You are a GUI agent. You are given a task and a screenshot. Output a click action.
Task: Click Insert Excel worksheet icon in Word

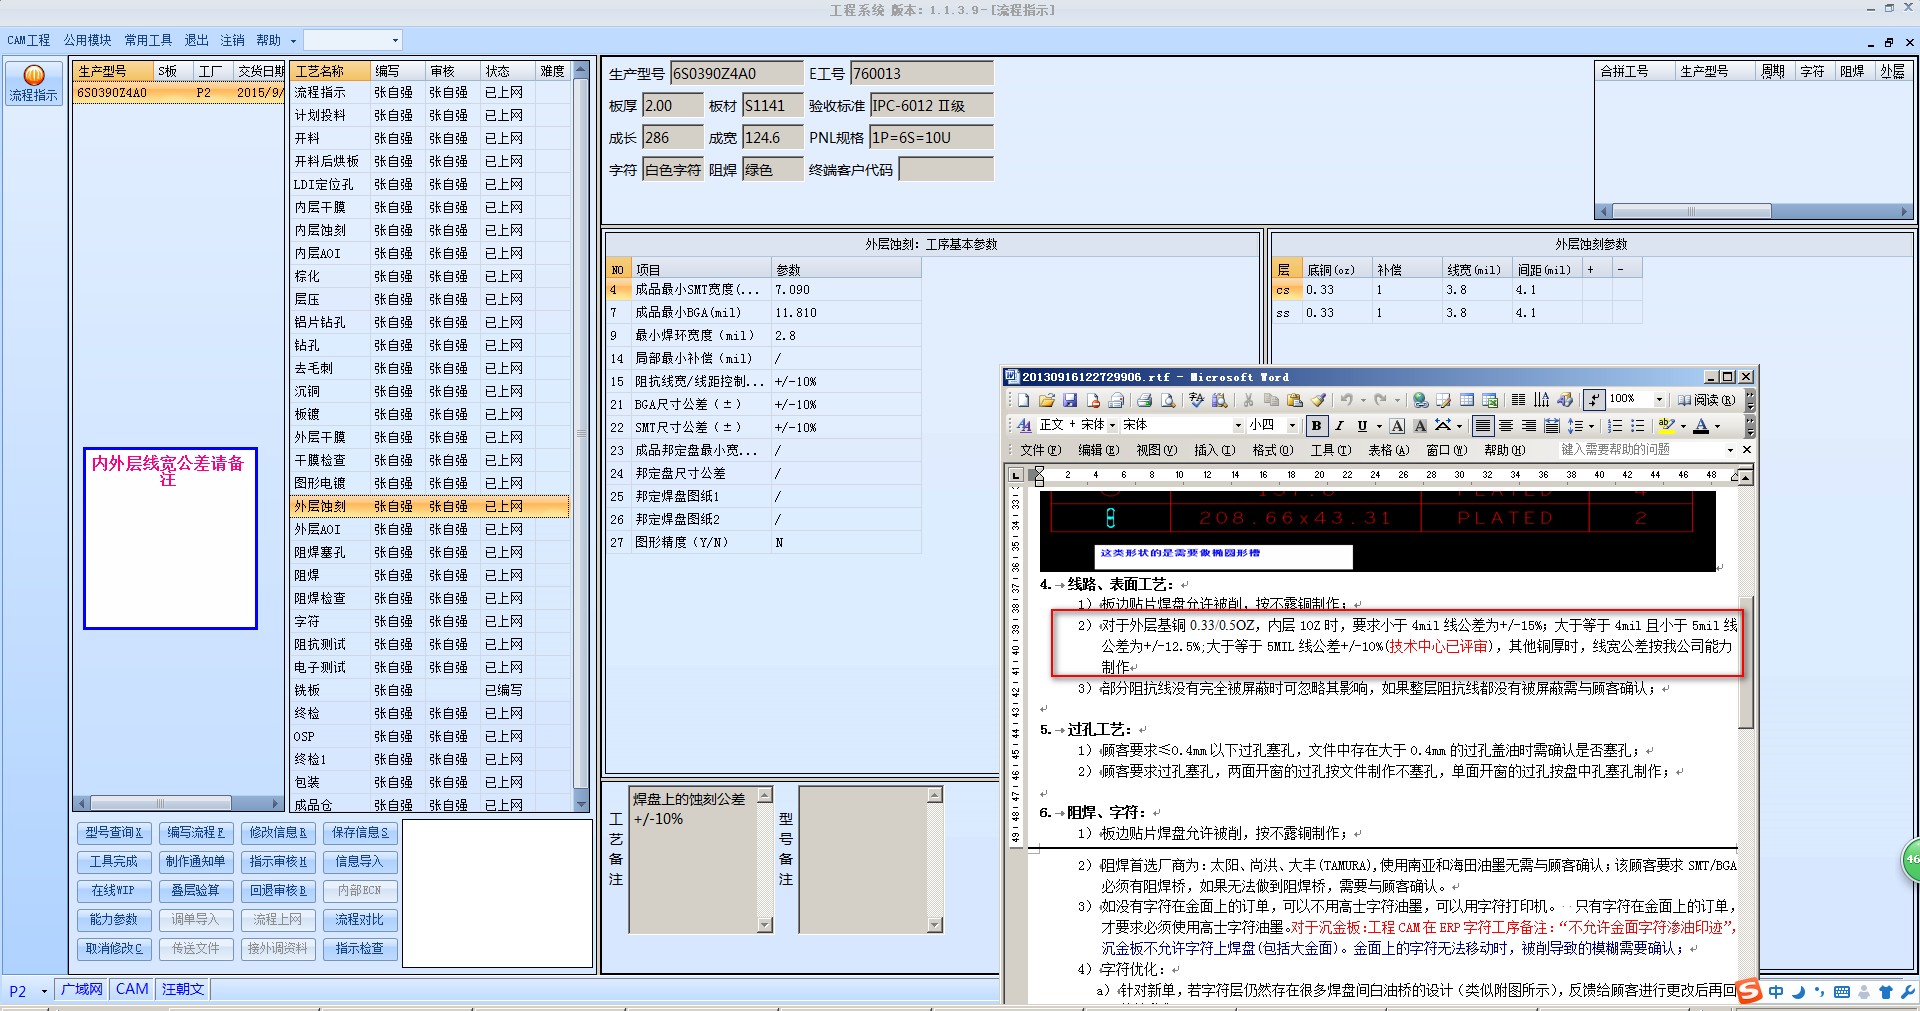[1490, 400]
